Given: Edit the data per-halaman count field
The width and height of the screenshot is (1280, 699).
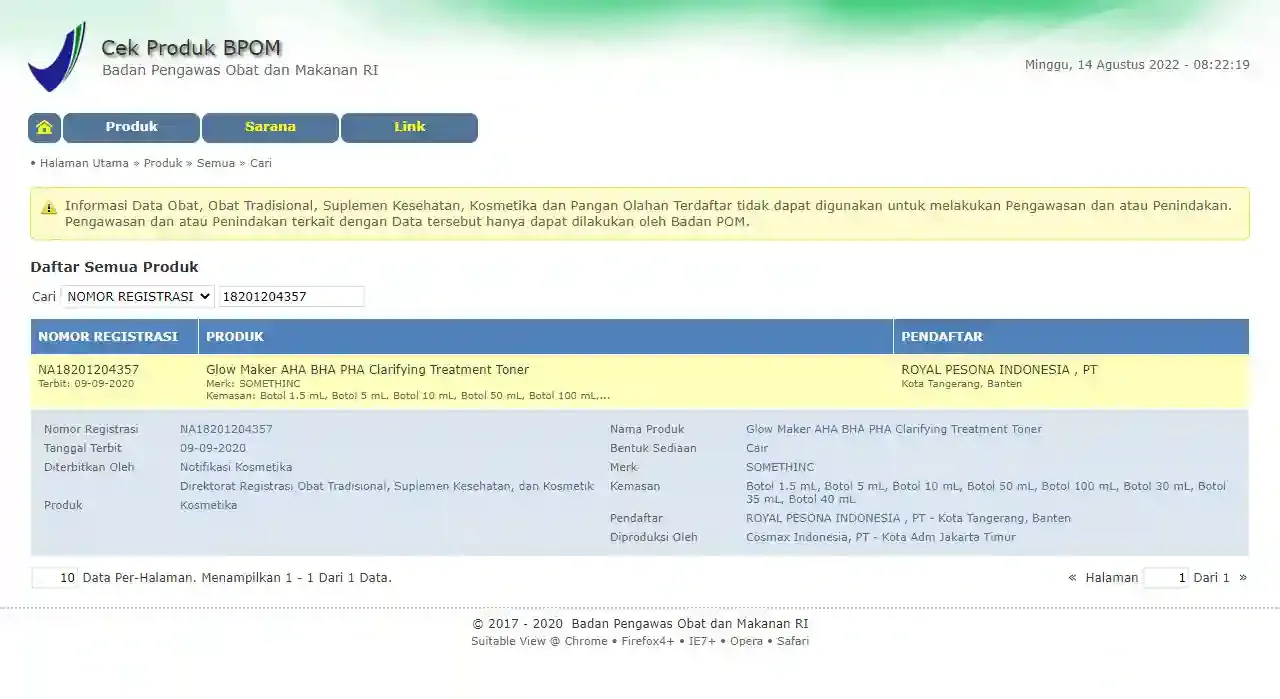Looking at the screenshot, I should (55, 578).
